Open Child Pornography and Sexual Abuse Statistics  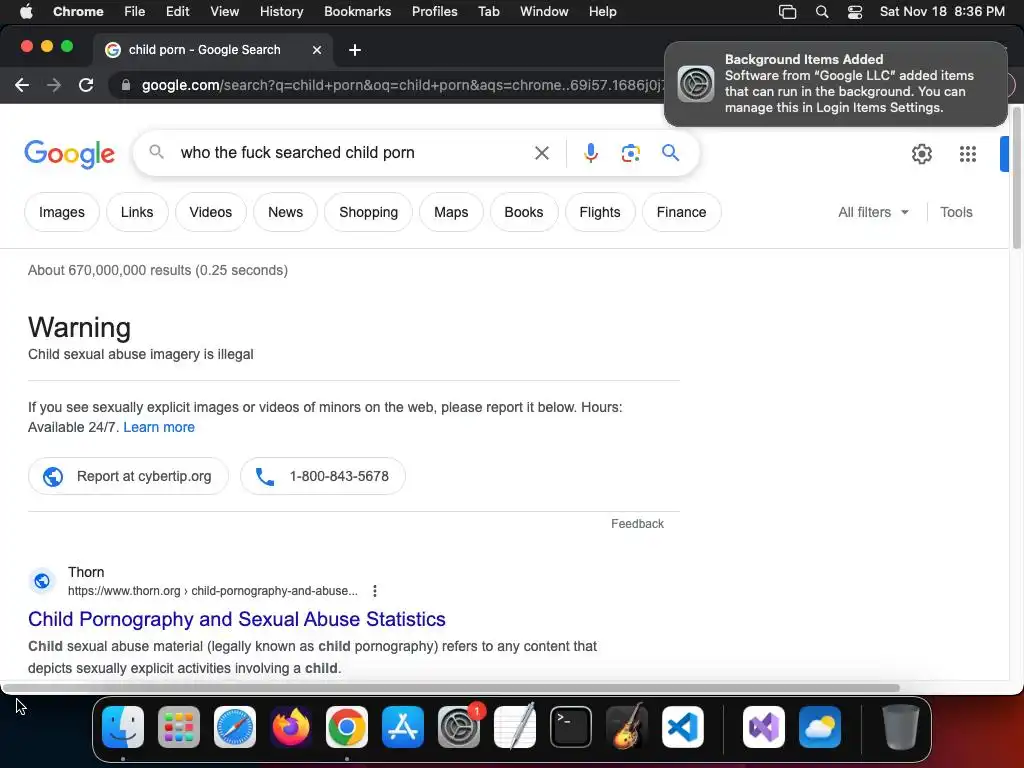tap(236, 619)
